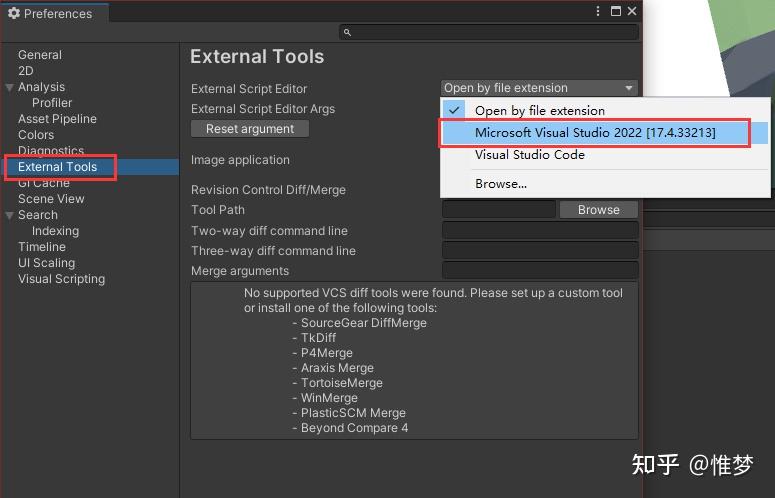This screenshot has width=775, height=498.
Task: Focus the preferences search field
Action: click(489, 32)
